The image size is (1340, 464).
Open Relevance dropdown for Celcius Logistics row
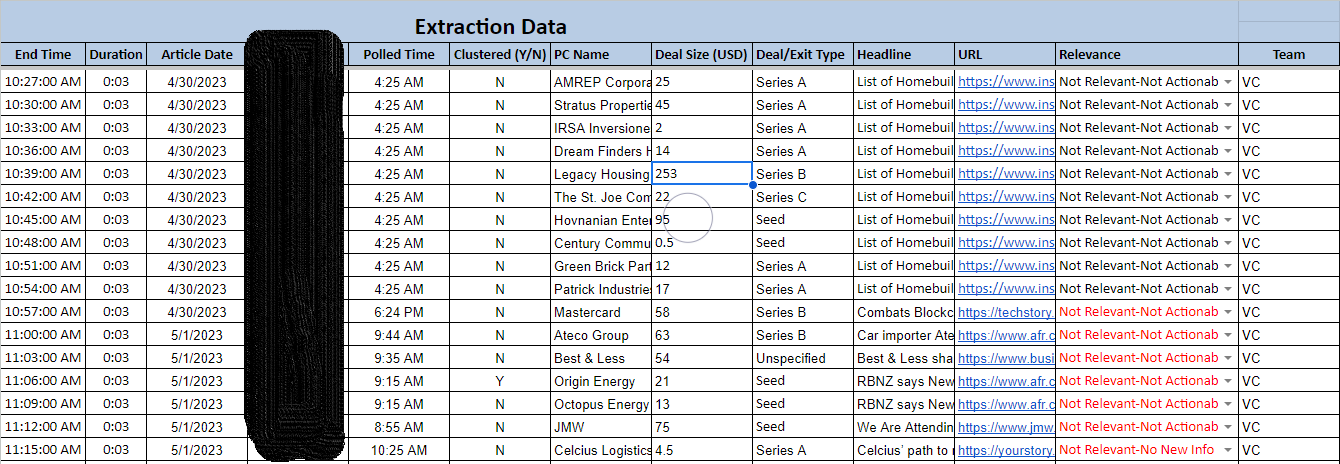[x=1228, y=450]
